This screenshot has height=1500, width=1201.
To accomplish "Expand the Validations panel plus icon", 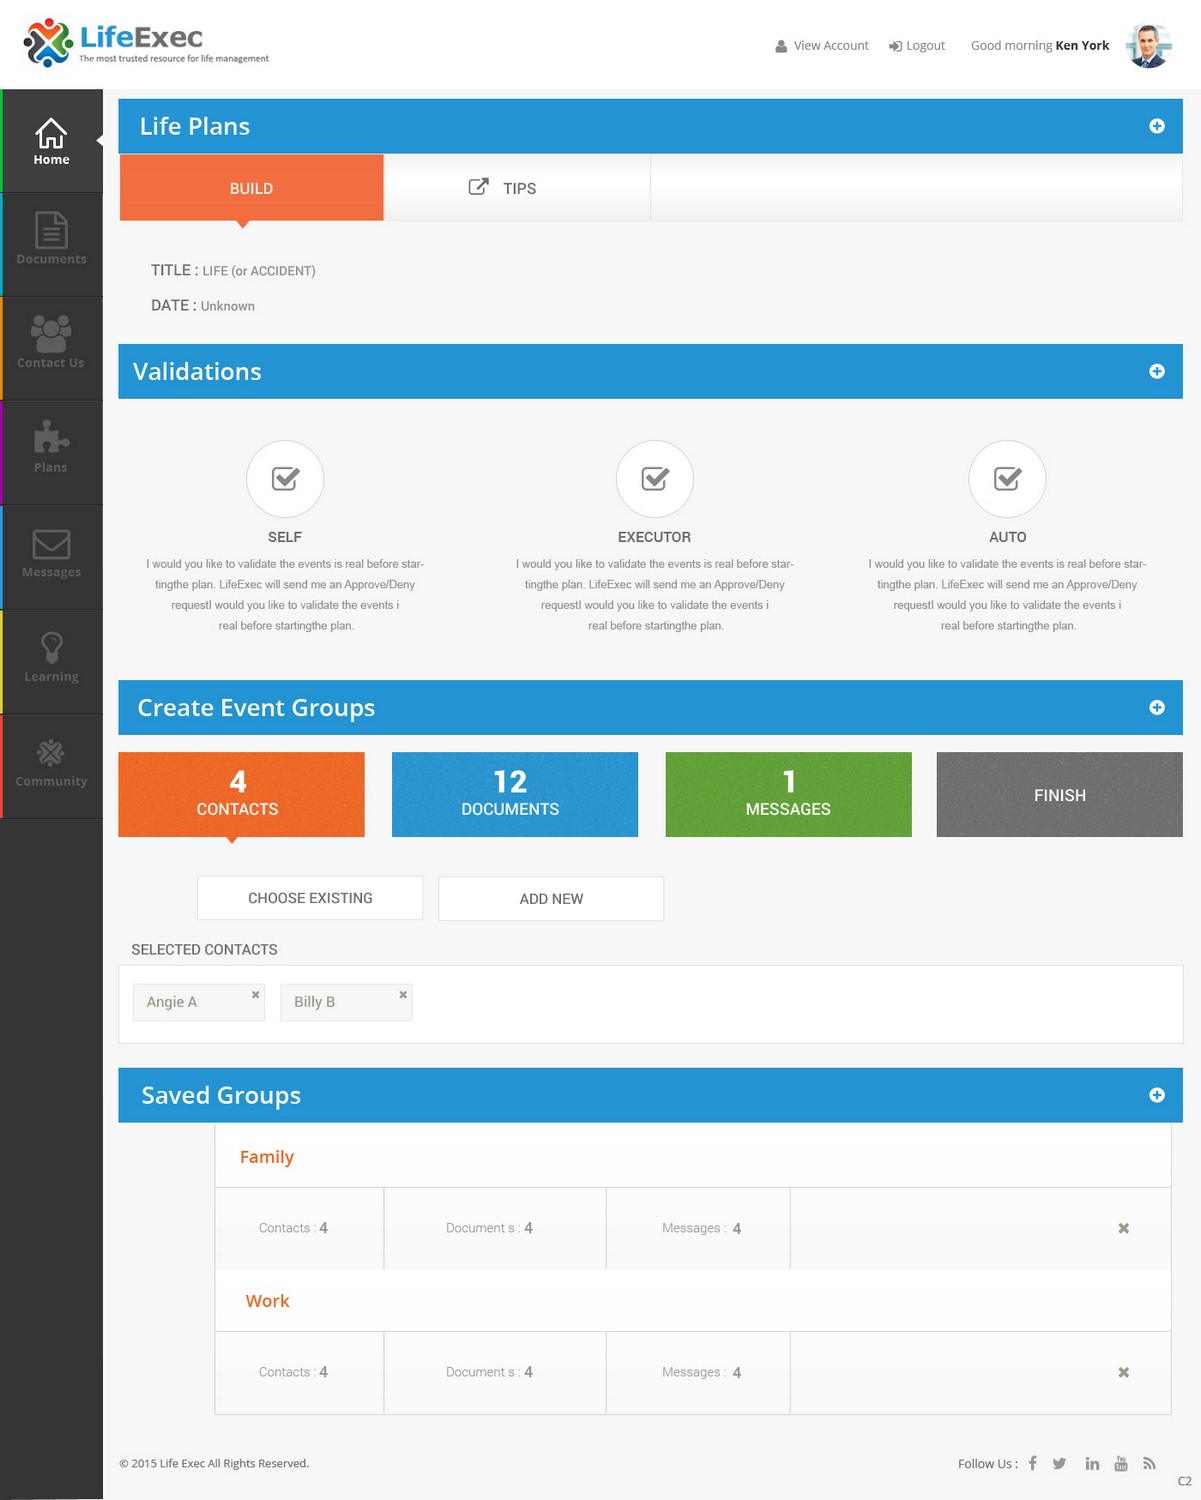I will tap(1157, 371).
